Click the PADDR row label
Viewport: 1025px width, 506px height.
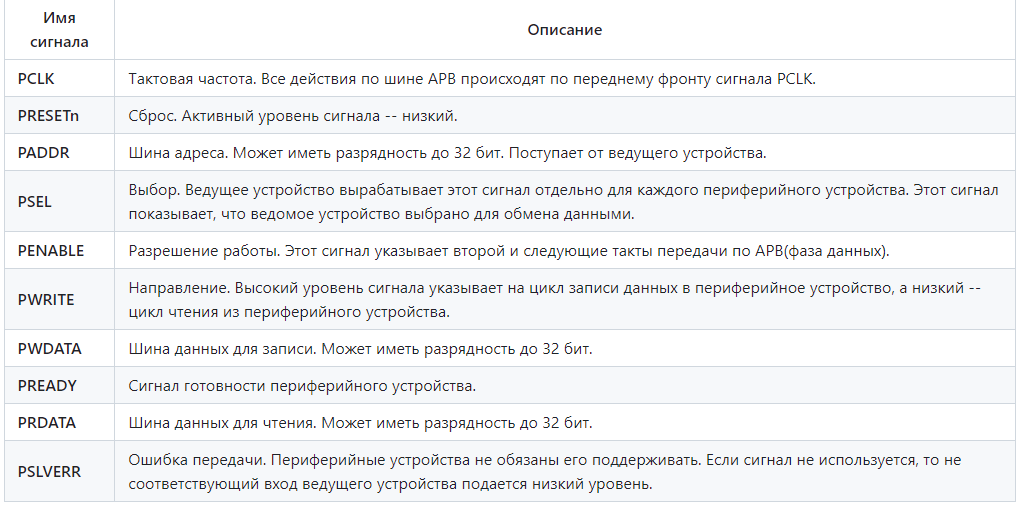click(x=43, y=153)
